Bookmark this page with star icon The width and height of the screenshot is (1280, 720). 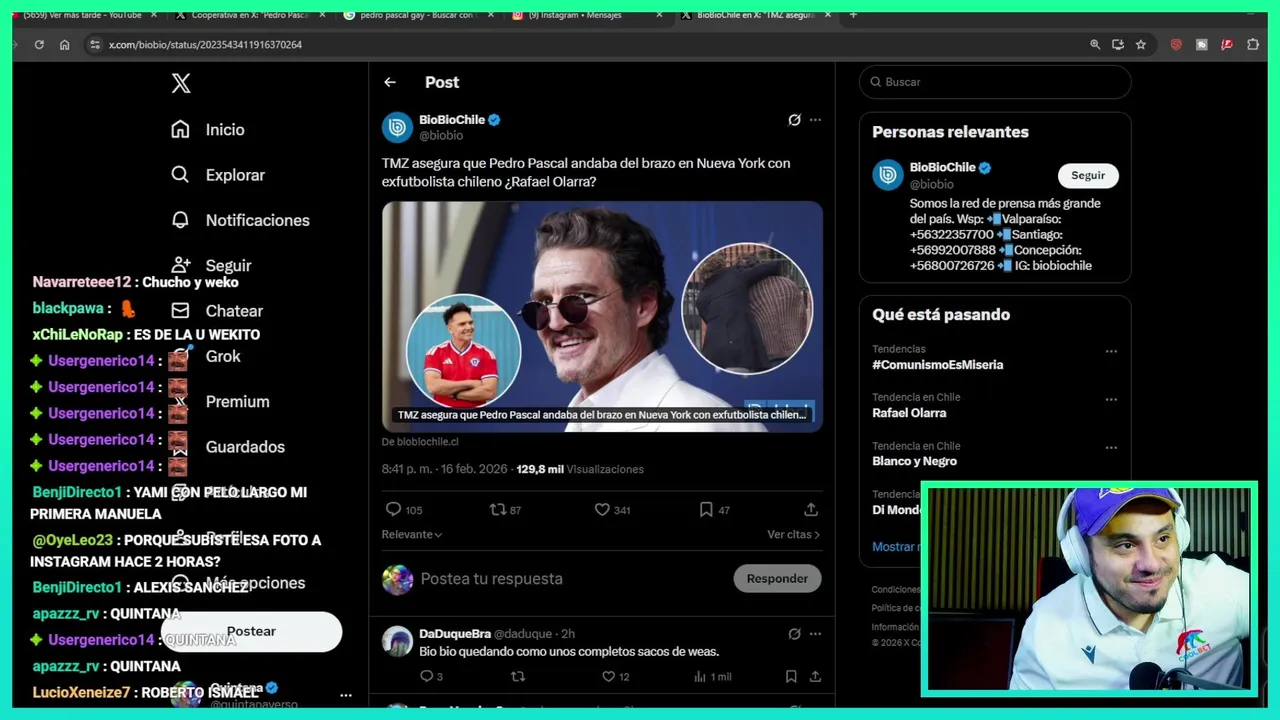[1140, 44]
